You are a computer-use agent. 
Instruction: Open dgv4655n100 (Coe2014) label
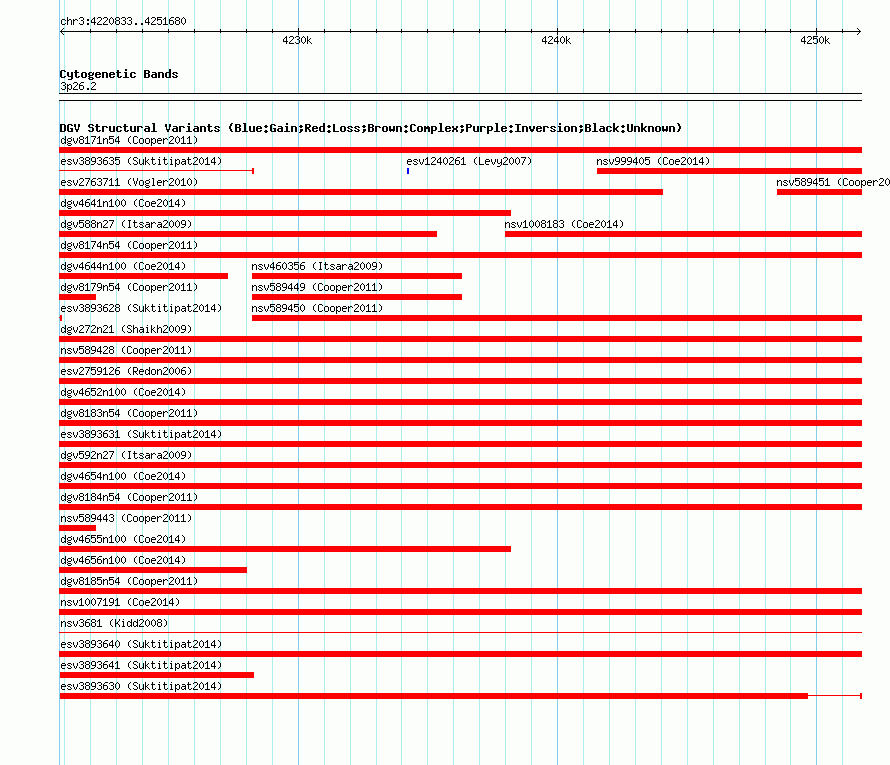point(123,539)
